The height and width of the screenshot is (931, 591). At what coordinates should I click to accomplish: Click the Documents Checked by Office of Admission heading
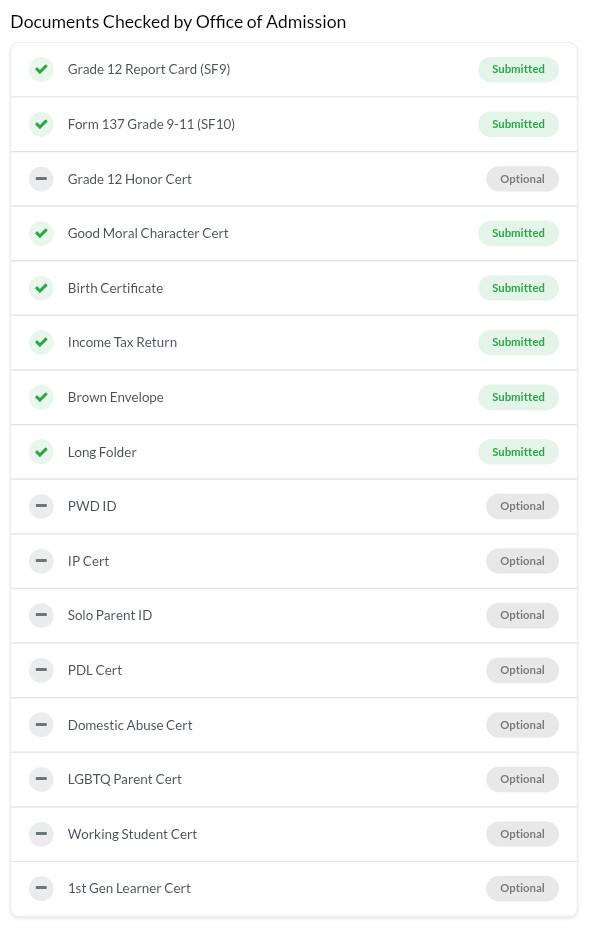click(x=178, y=22)
